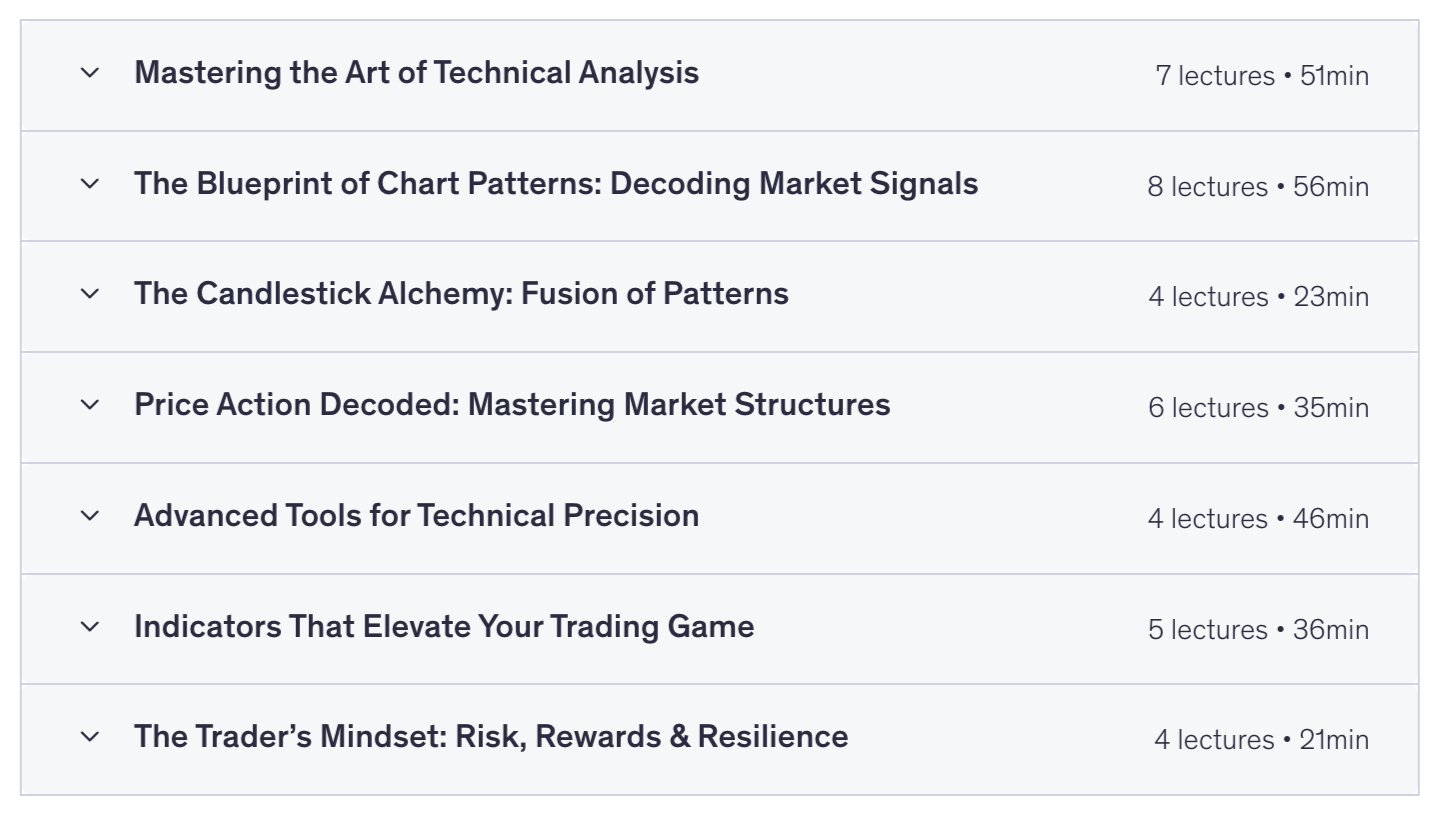Select the Mastering the Art of Technical Analysis title
Image resolution: width=1441 pixels, height=820 pixels.
point(416,73)
